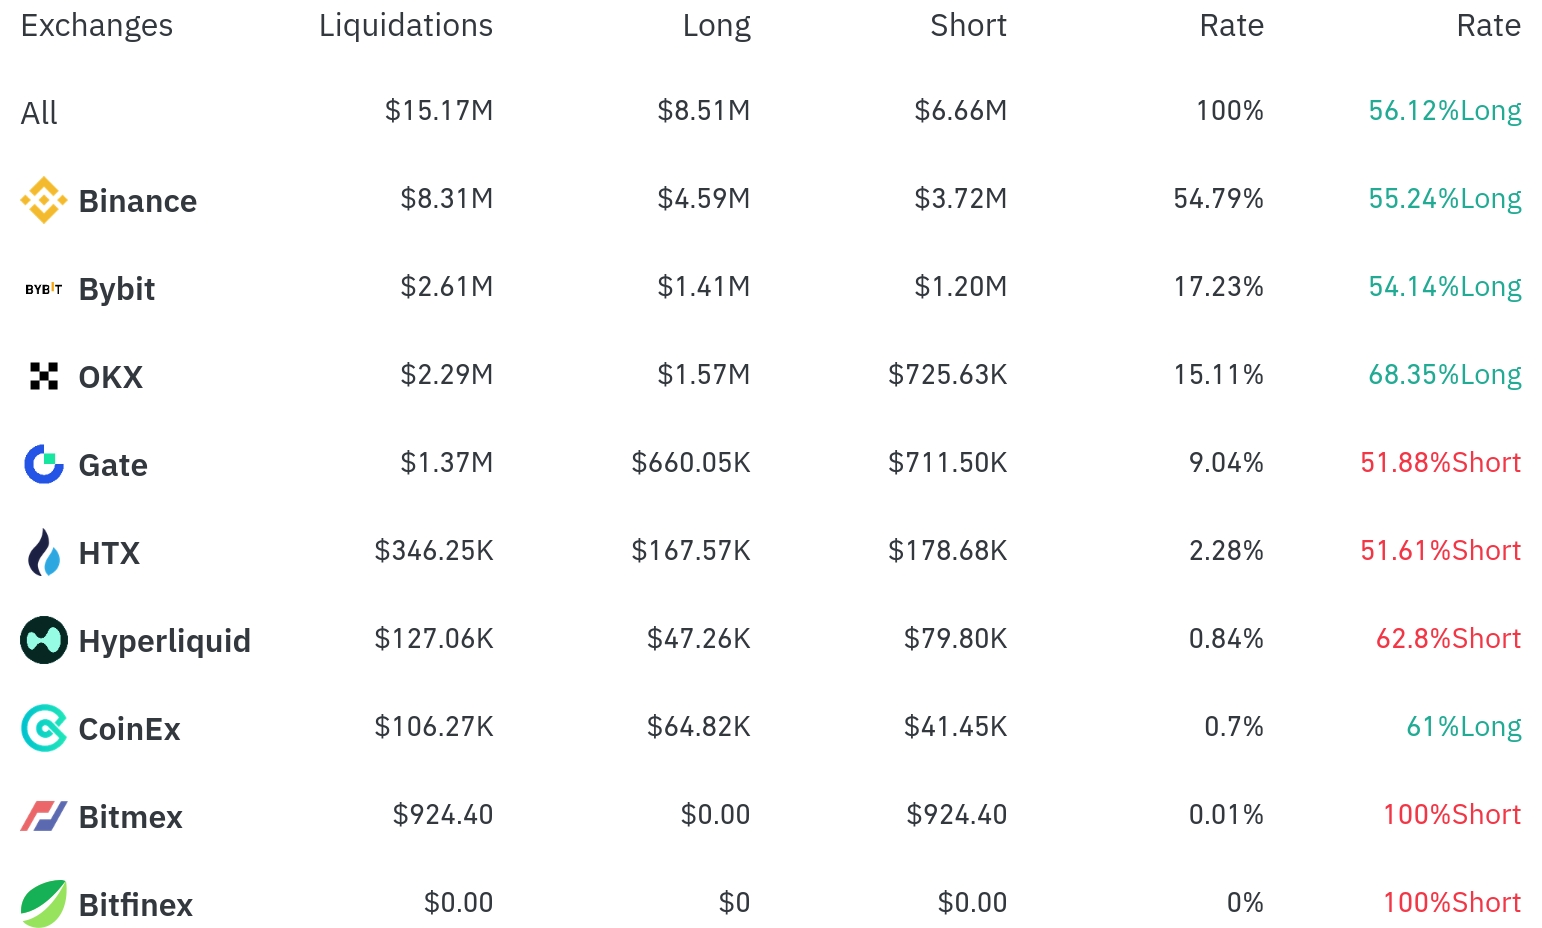The height and width of the screenshot is (928, 1542).
Task: Click the Exchanges column header
Action: pos(97,26)
